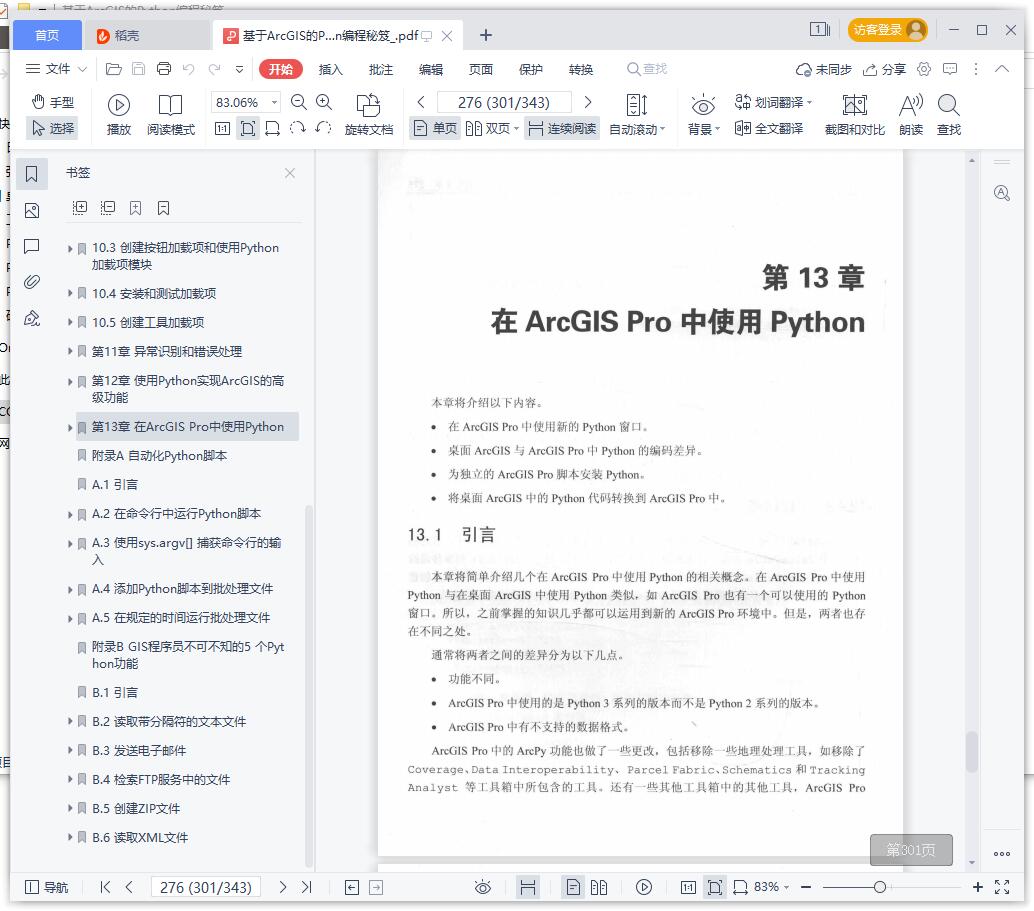
Task: Click the 划词翻译 word translate button
Action: click(x=774, y=102)
